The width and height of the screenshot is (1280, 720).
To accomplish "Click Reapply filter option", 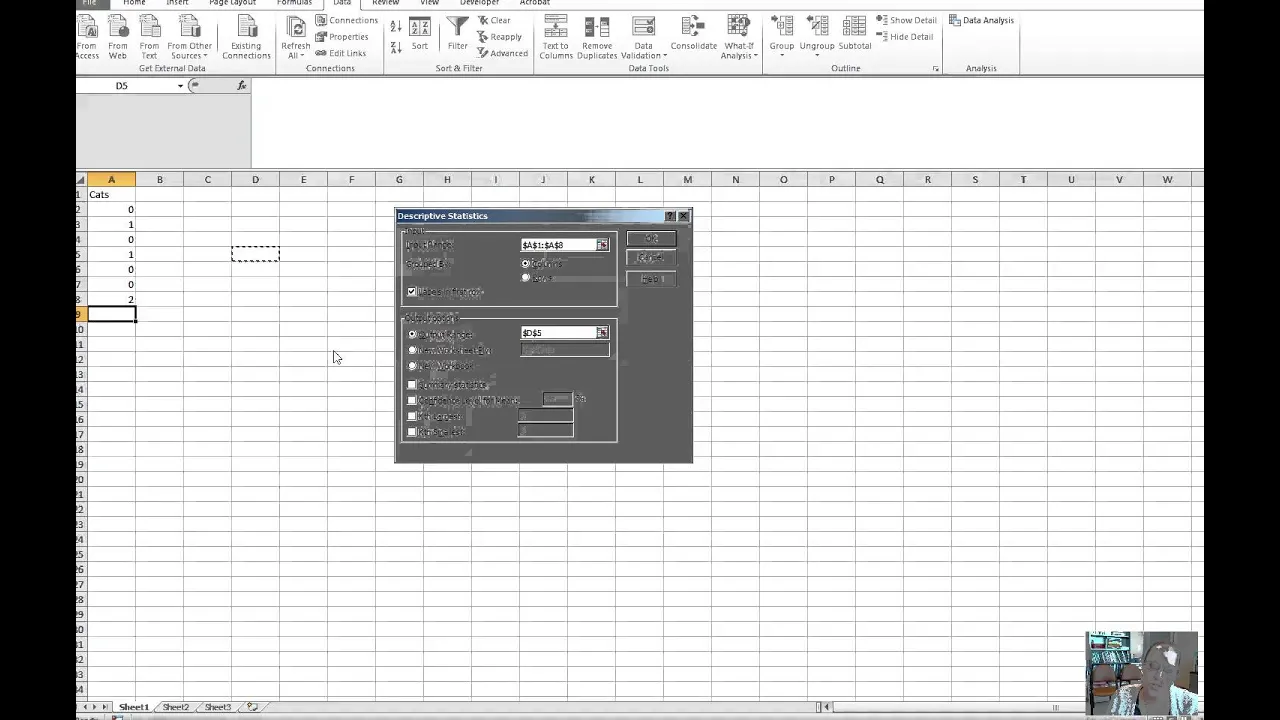I will pyautogui.click(x=500, y=37).
